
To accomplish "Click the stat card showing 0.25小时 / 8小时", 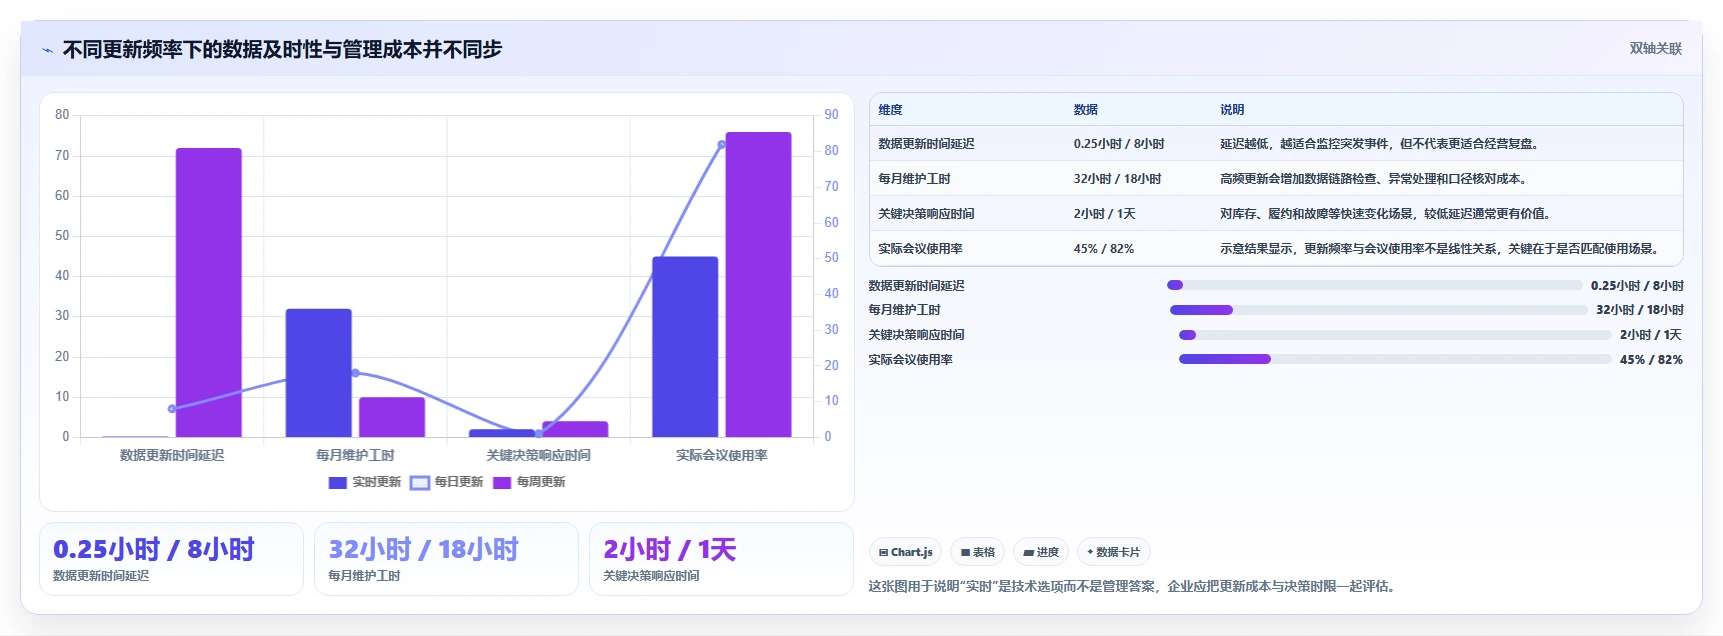I will (171, 559).
